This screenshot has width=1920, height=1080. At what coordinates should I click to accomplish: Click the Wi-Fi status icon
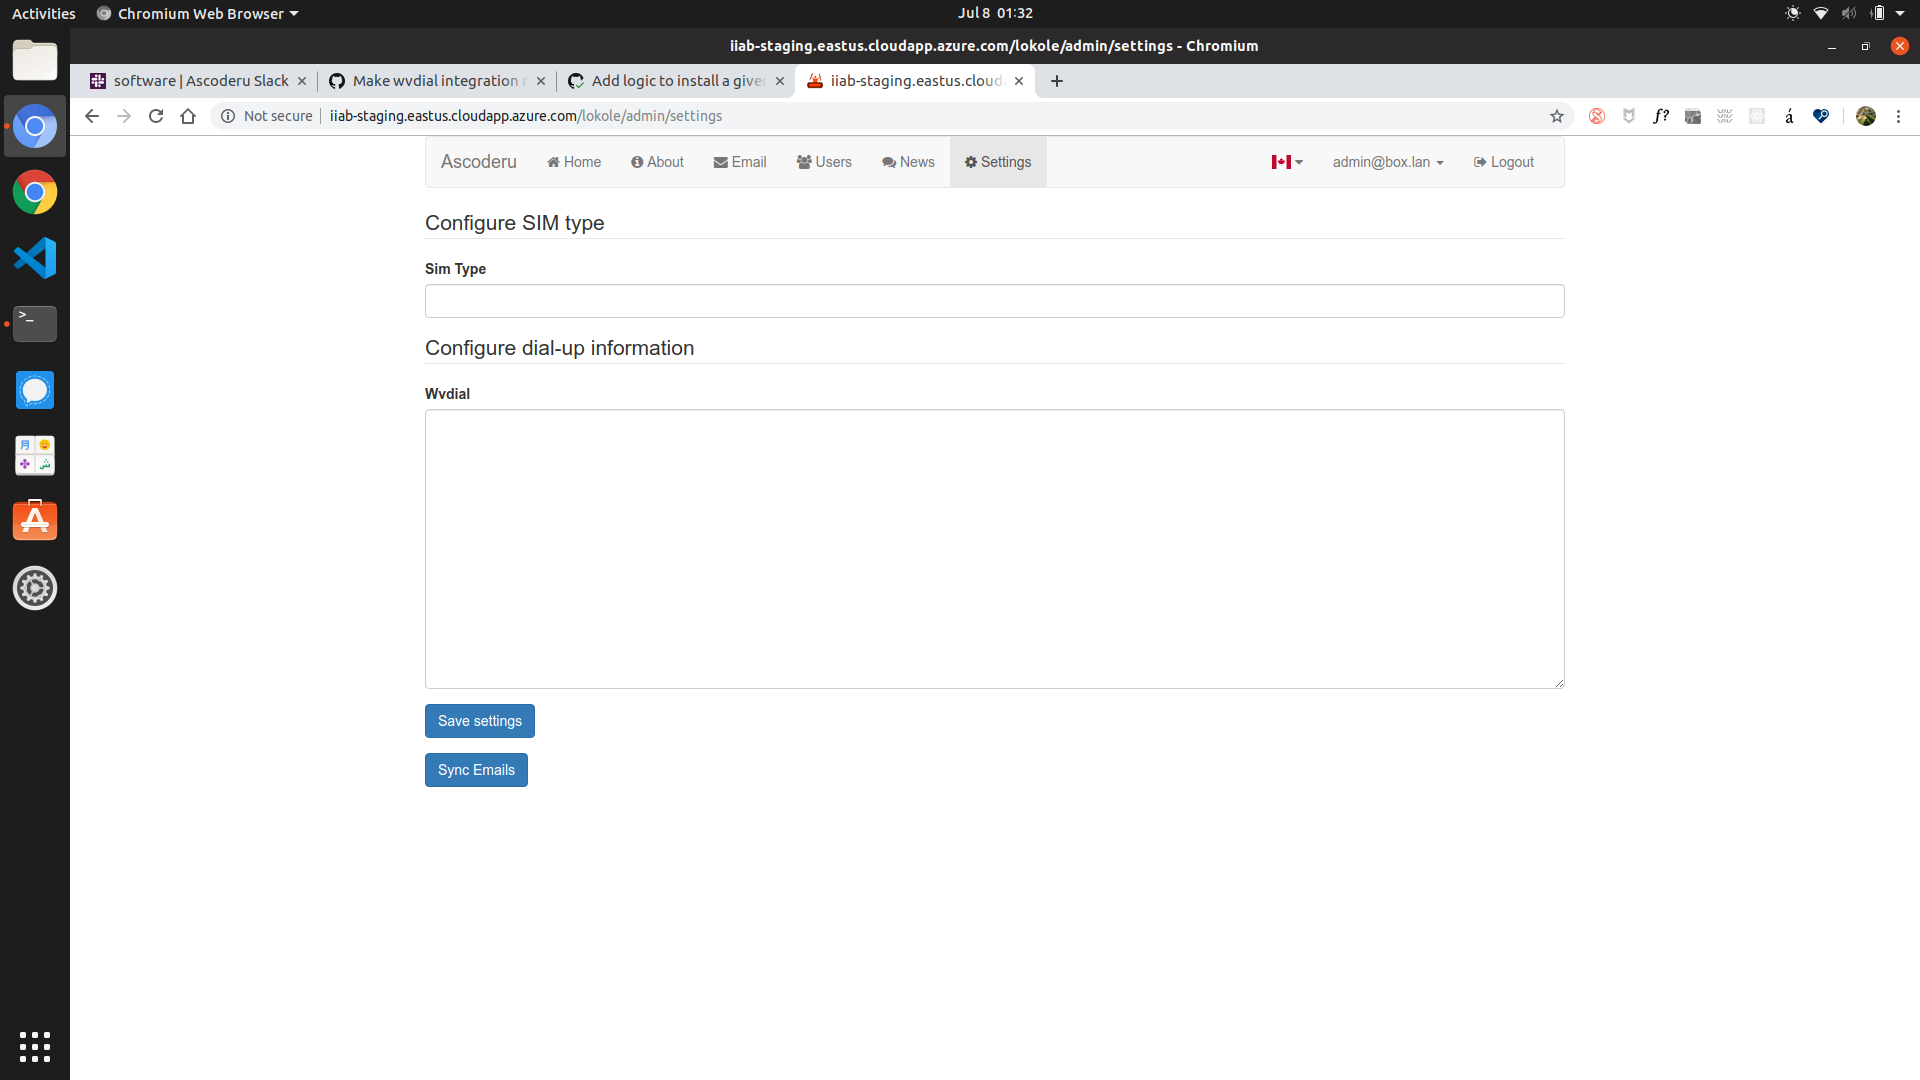pyautogui.click(x=1821, y=14)
